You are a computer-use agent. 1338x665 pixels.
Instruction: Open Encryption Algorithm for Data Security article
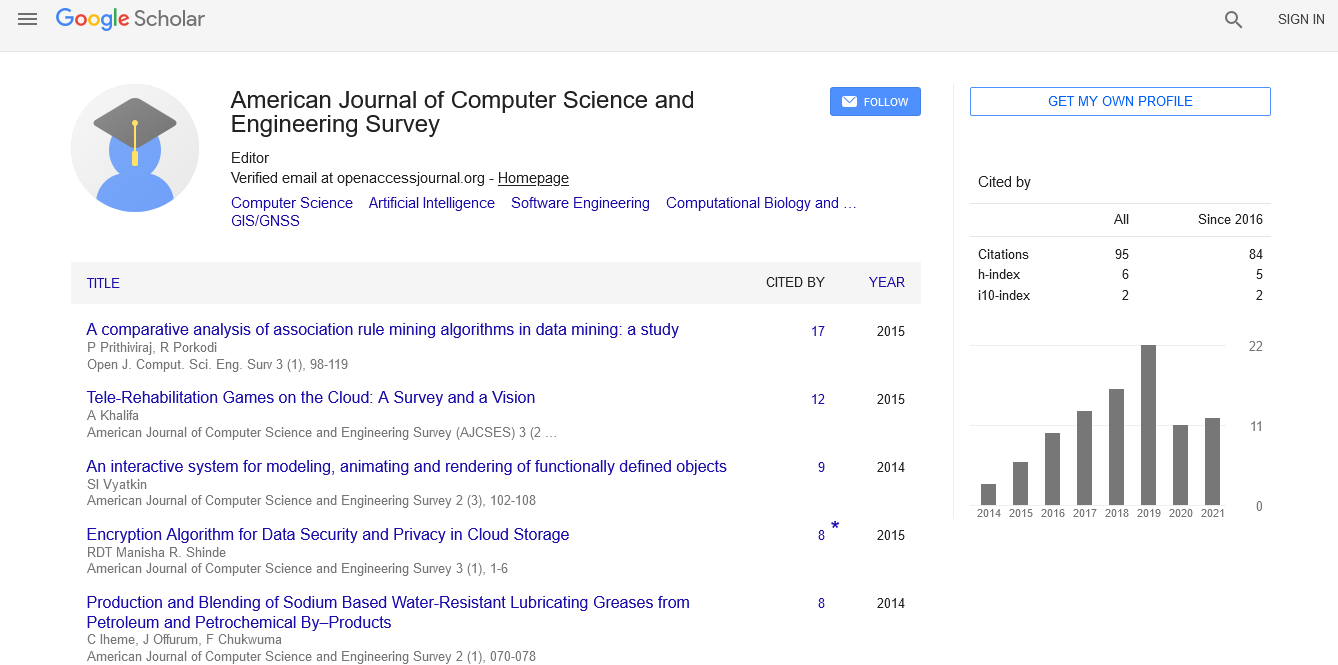[327, 535]
